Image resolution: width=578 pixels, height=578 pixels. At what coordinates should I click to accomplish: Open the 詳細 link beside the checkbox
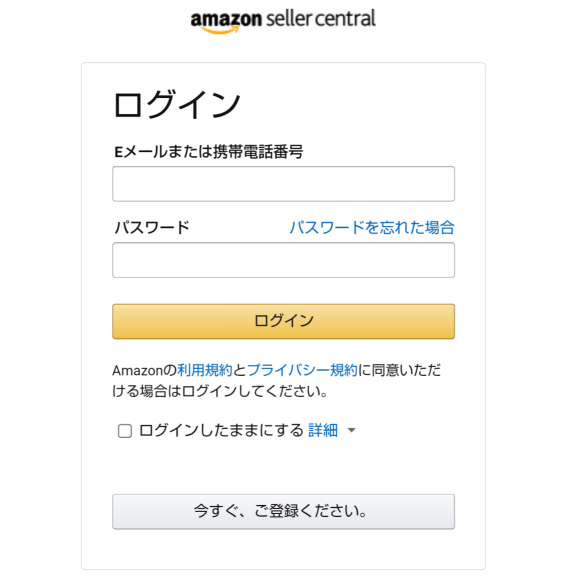[x=323, y=430]
